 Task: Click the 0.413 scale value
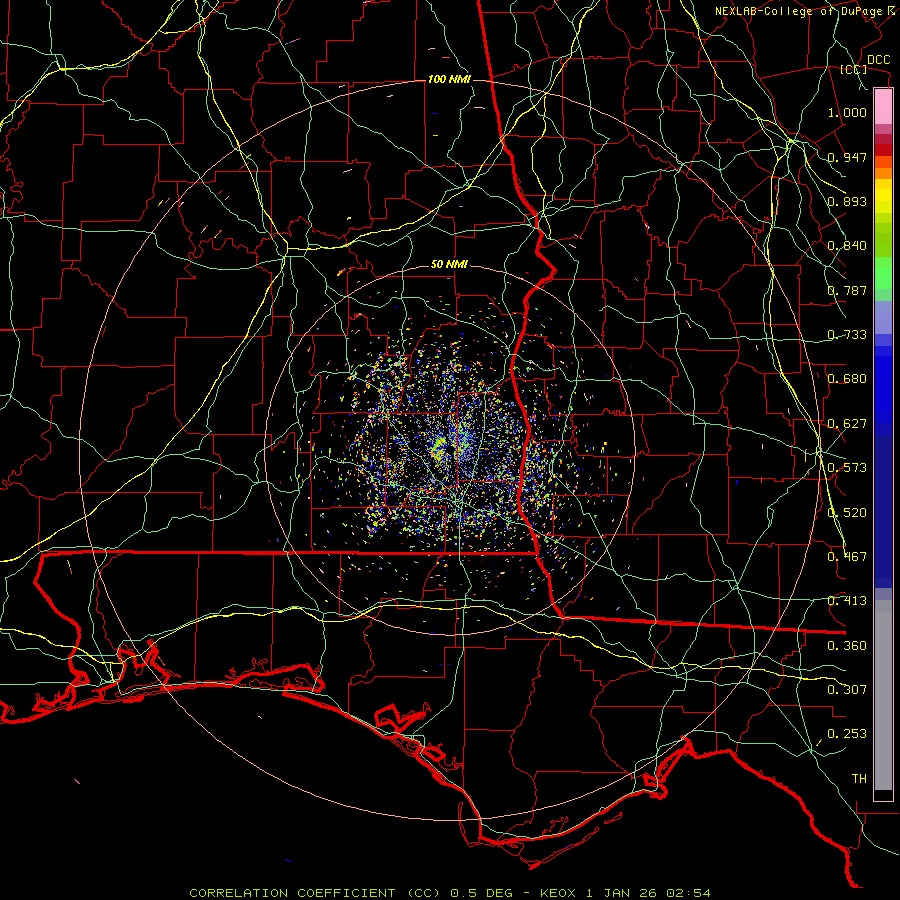847,601
